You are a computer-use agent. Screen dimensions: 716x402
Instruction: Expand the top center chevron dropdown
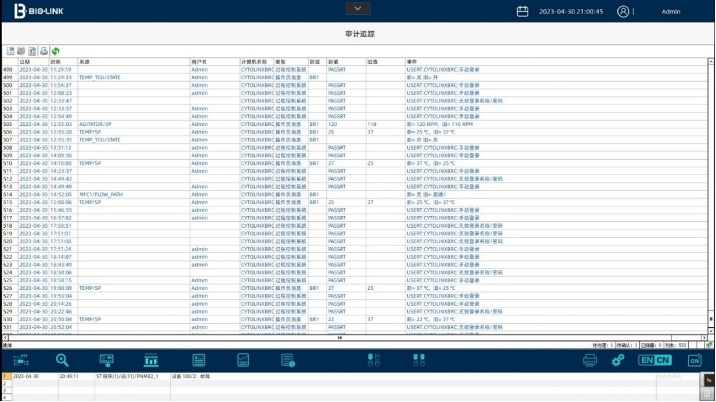[357, 8]
